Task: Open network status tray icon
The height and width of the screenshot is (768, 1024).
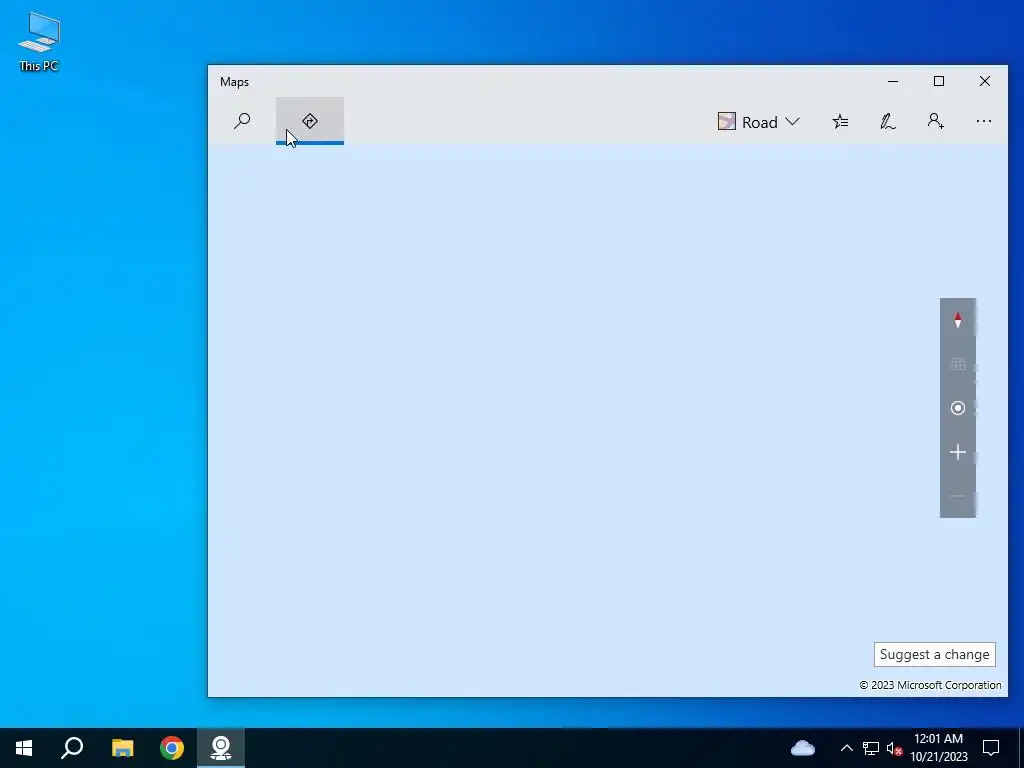Action: coord(871,748)
